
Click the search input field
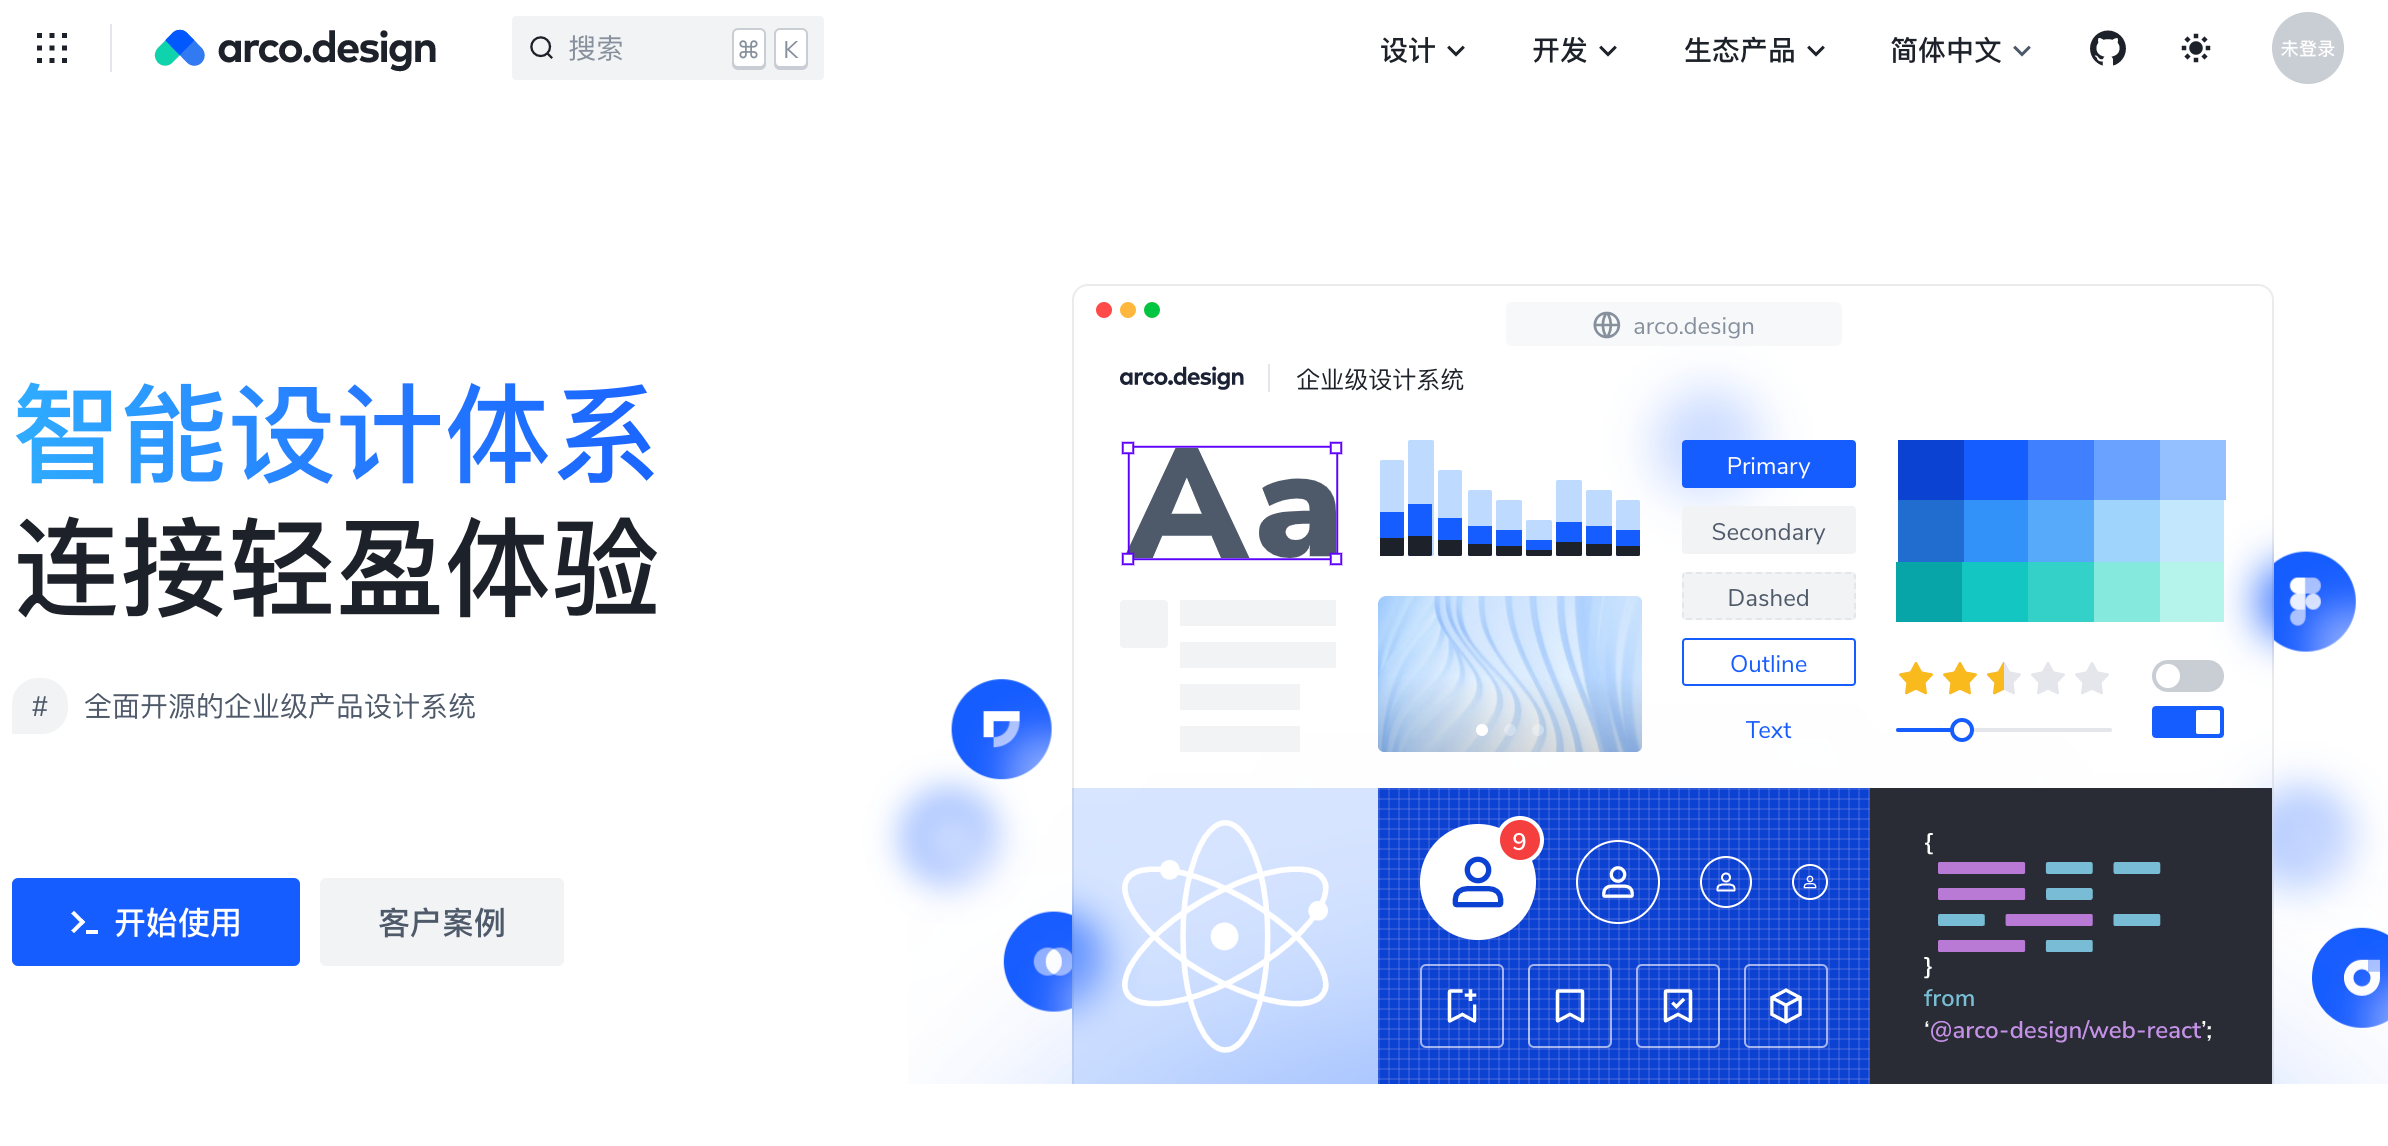[662, 49]
